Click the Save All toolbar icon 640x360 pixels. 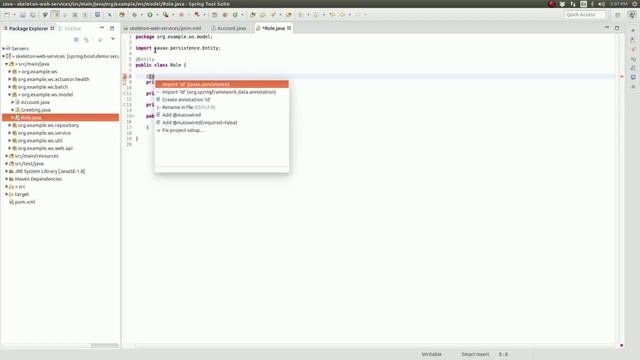32,15
